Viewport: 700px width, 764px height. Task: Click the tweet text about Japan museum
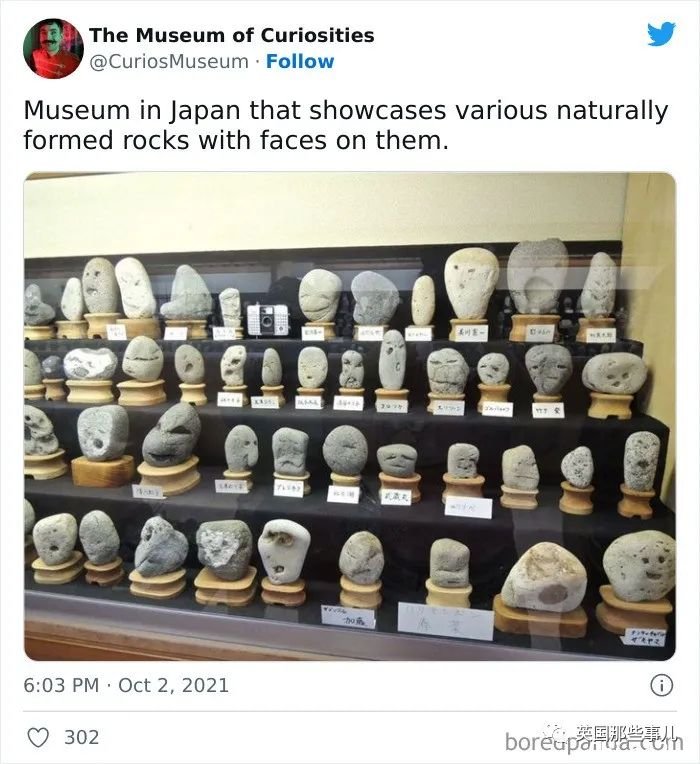[x=346, y=125]
